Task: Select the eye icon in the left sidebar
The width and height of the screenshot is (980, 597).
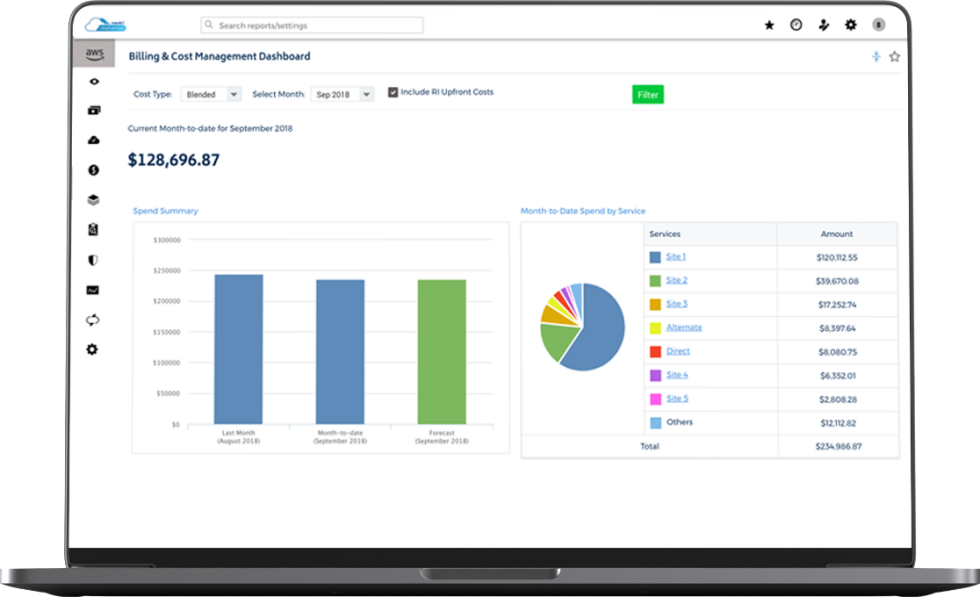Action: 93,81
